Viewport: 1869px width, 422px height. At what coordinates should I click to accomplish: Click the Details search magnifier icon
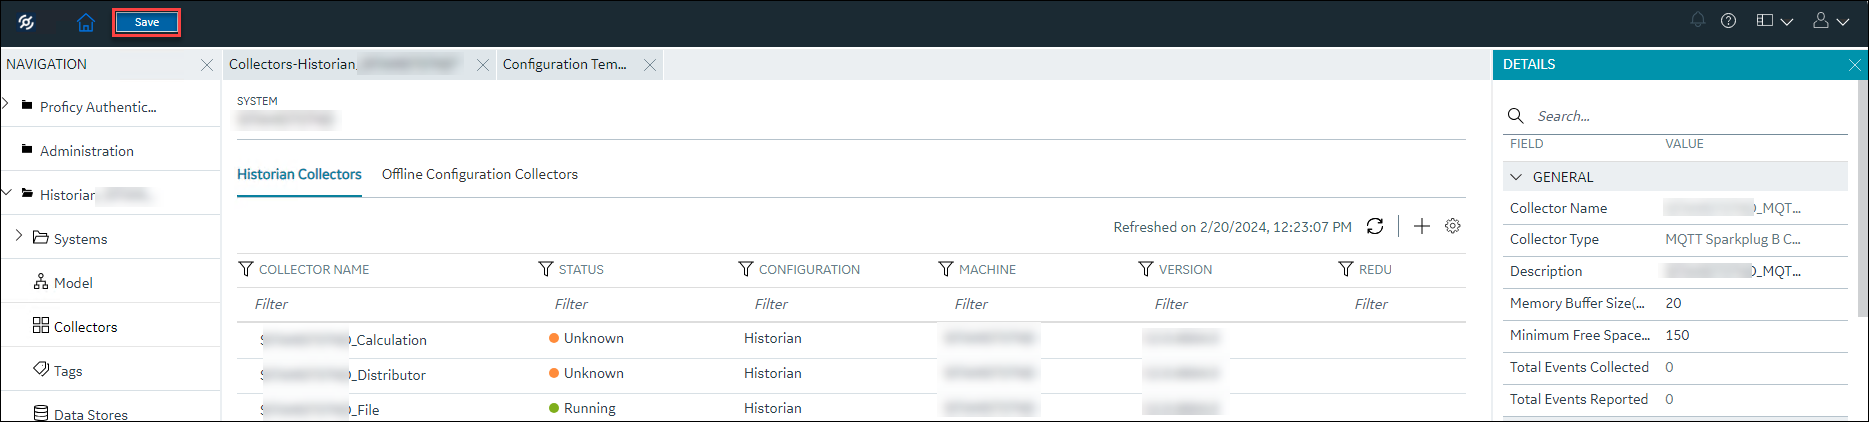point(1516,116)
